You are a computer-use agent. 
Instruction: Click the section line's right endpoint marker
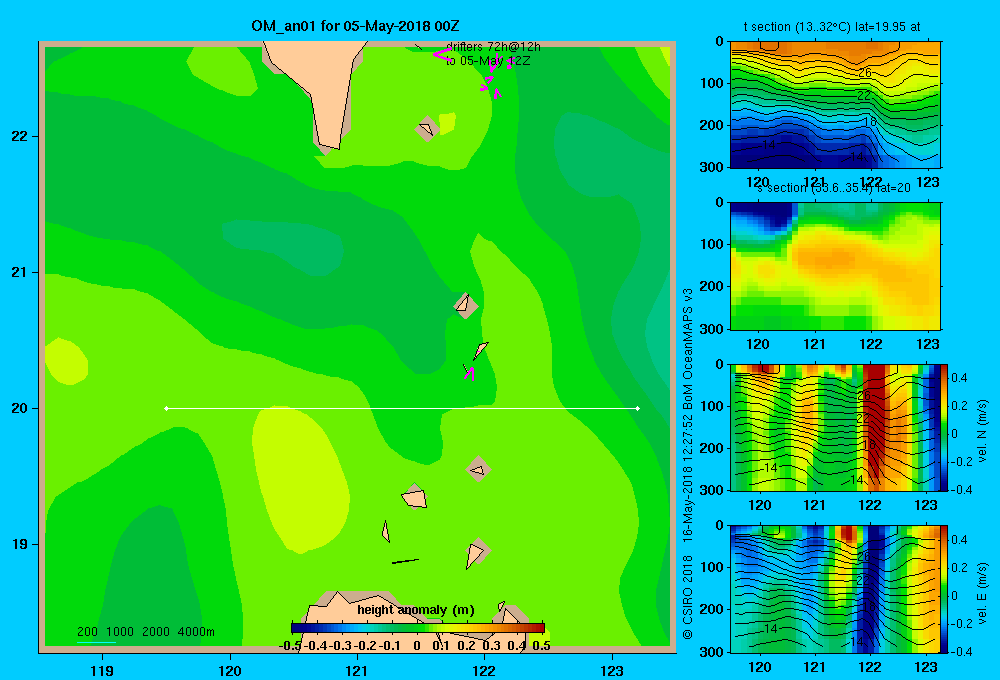[x=638, y=408]
